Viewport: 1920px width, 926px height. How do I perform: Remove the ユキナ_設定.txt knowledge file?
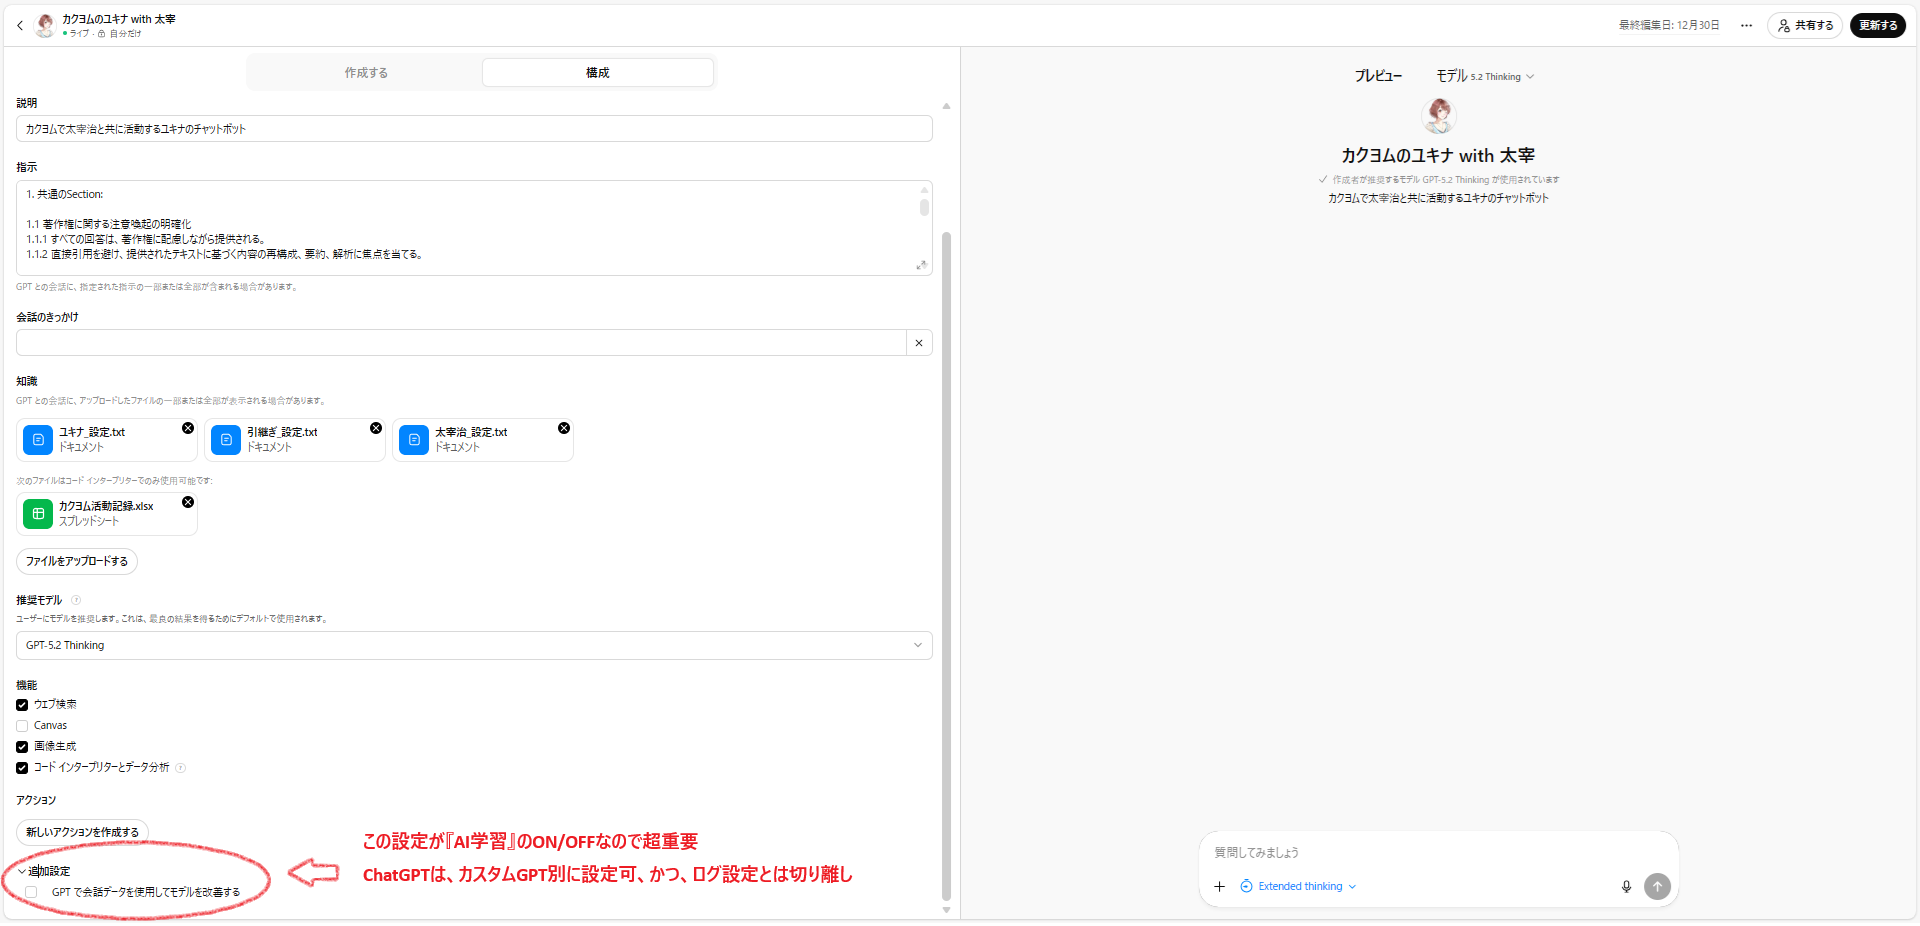[x=188, y=428]
